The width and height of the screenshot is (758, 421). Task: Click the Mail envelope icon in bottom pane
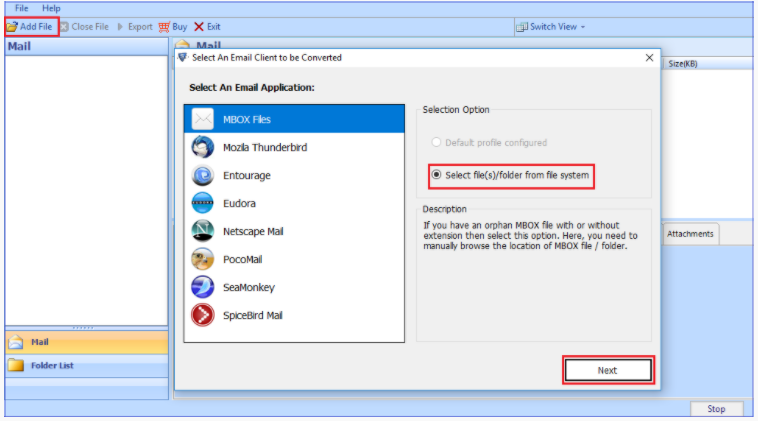click(15, 342)
